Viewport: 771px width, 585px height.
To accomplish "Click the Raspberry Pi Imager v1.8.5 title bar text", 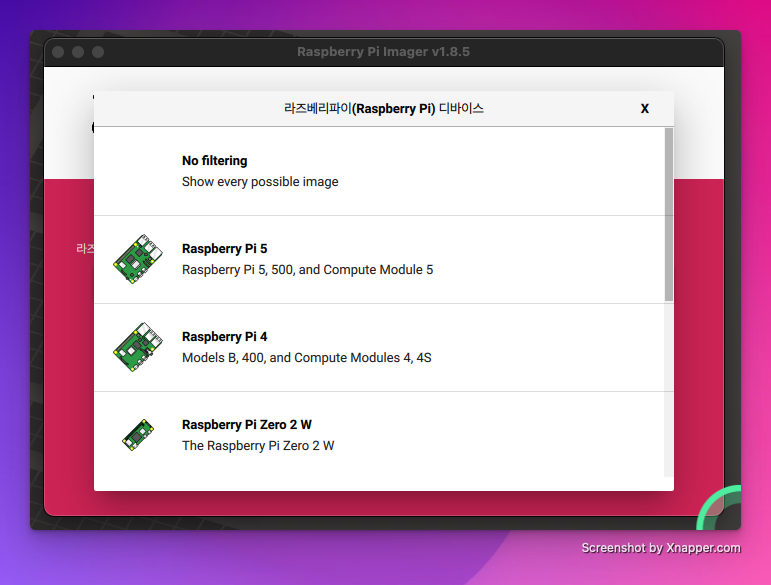I will 384,52.
